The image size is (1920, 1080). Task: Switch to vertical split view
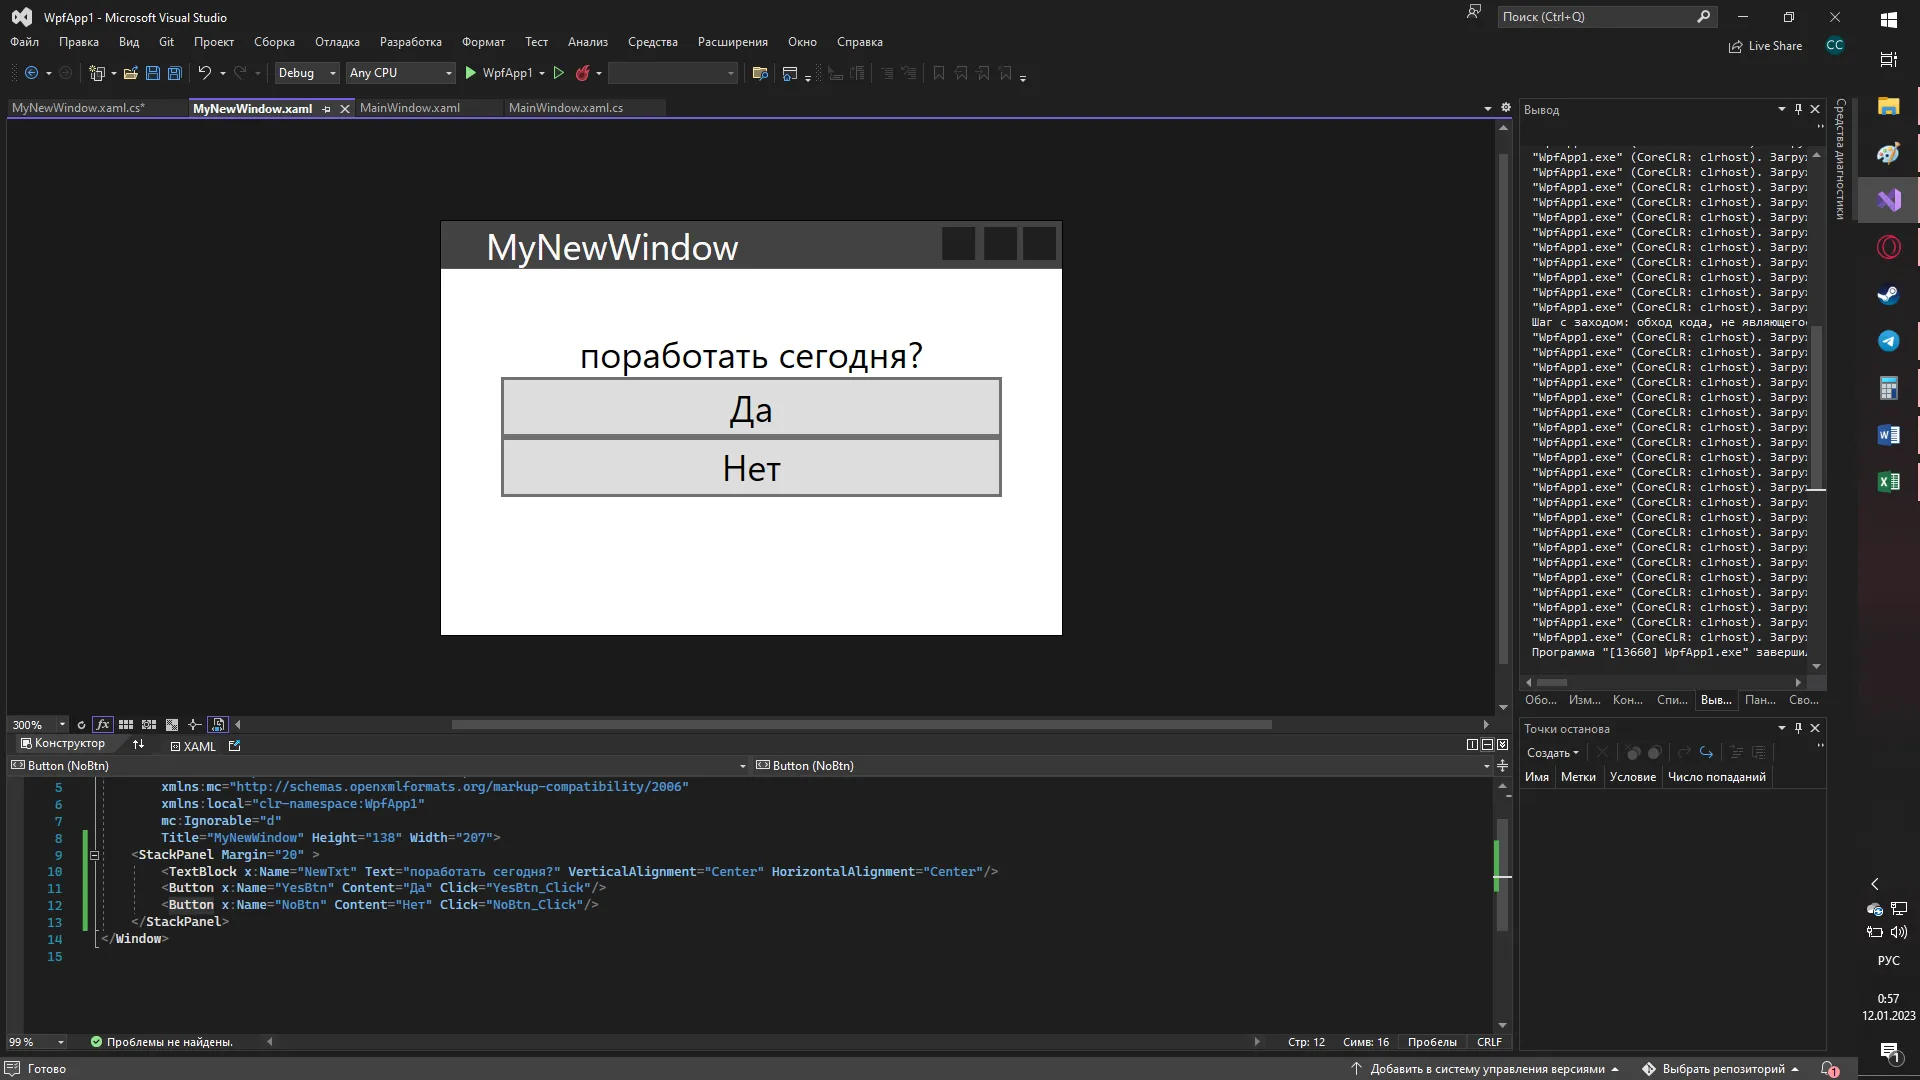point(1472,745)
